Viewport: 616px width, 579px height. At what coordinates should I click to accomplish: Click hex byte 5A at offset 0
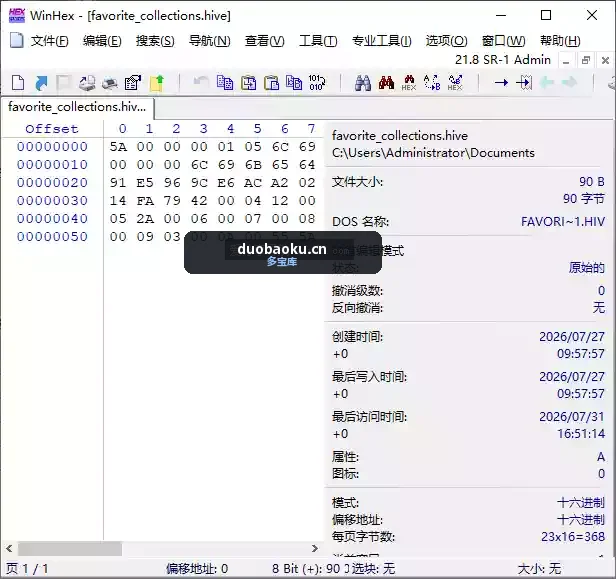[118, 147]
